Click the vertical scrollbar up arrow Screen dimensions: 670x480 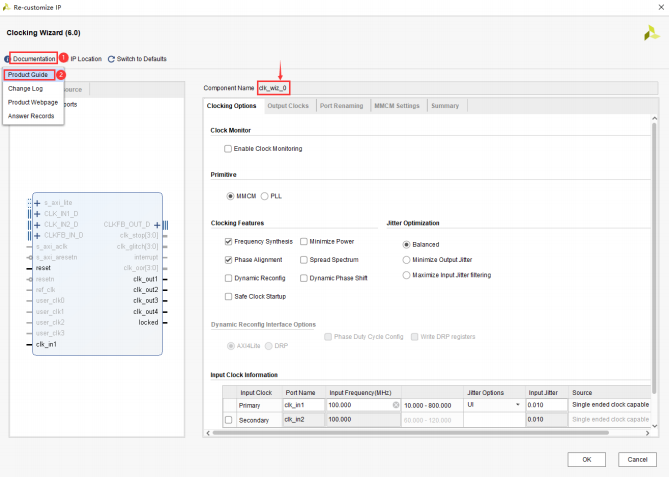pyautogui.click(x=654, y=118)
